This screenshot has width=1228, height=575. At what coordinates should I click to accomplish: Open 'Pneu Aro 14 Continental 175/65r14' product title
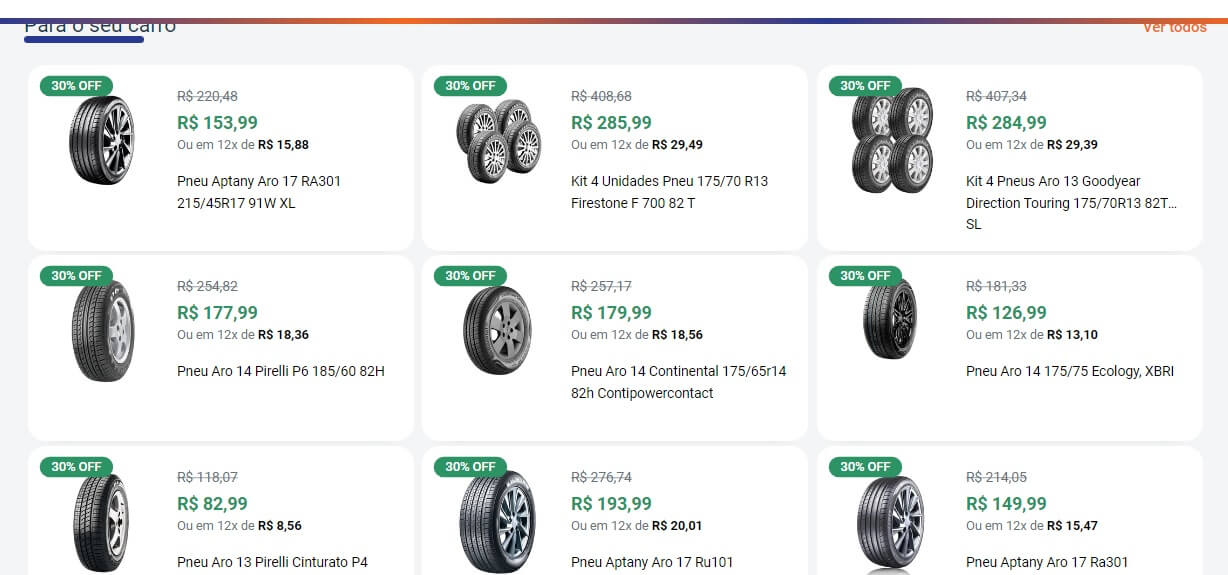point(678,382)
